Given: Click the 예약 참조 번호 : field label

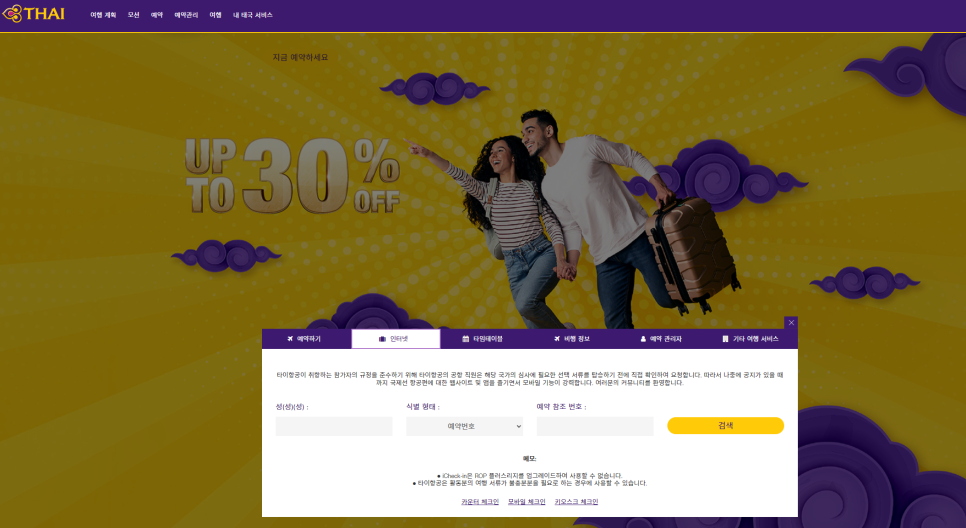Looking at the screenshot, I should 561,407.
